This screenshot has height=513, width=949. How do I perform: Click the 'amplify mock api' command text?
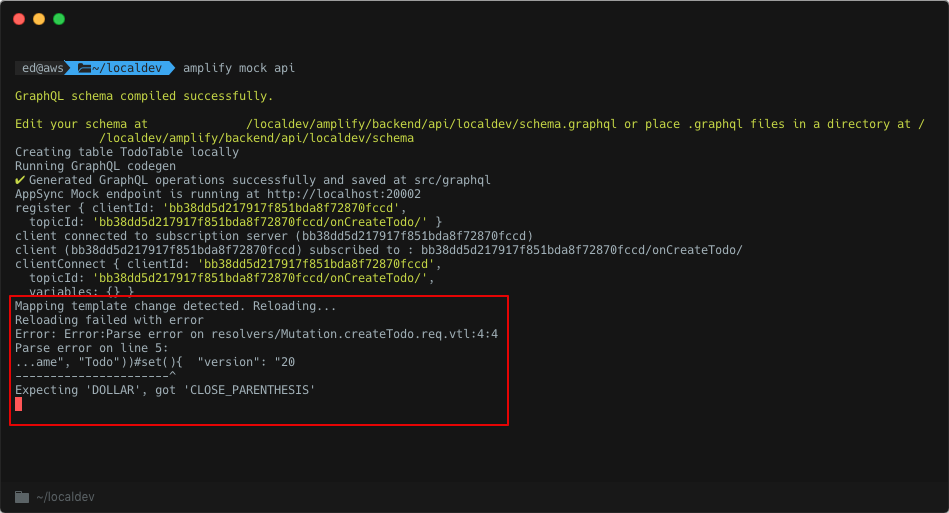[239, 68]
